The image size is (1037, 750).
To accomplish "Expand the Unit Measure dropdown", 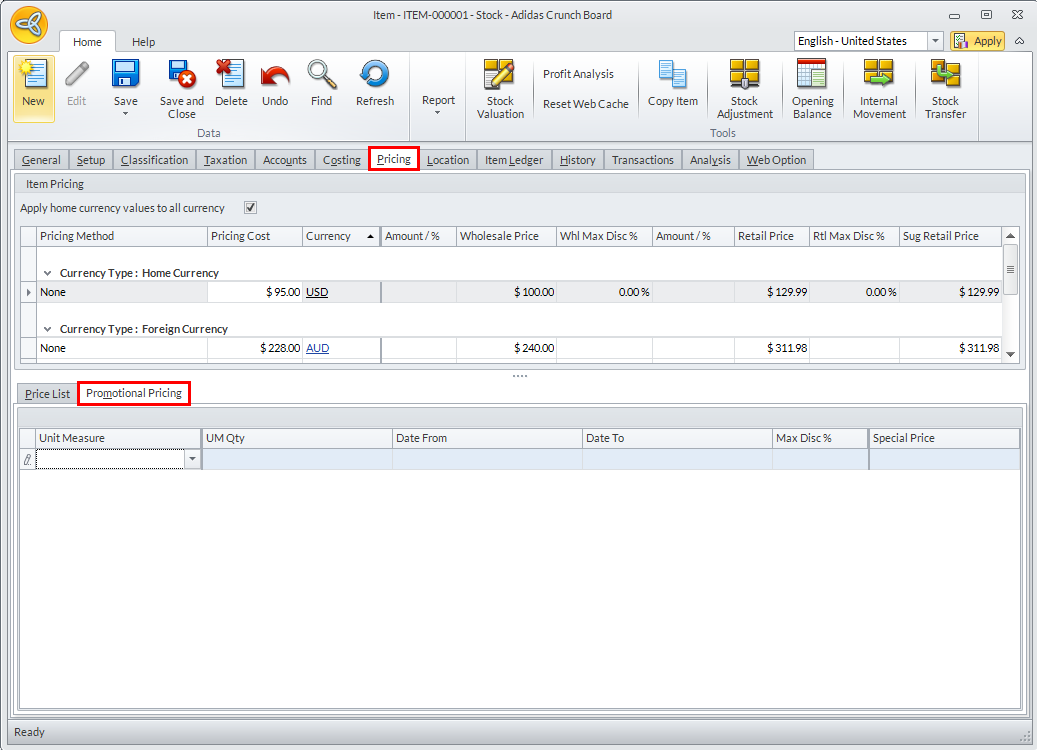I will point(192,459).
